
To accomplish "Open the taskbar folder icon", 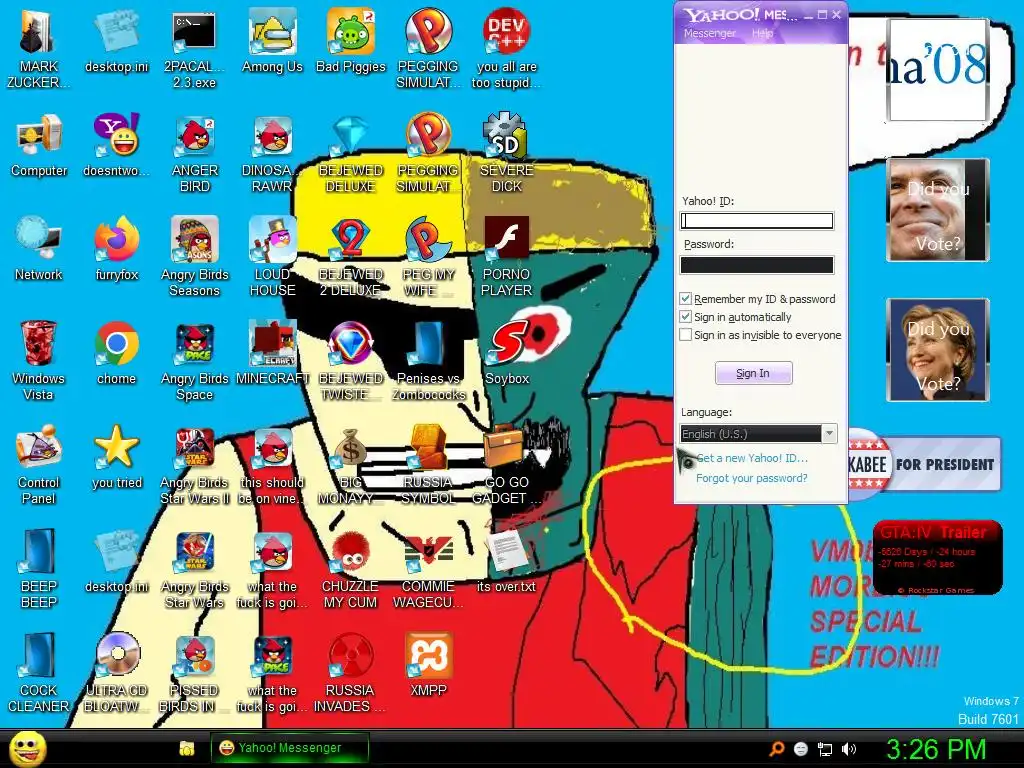I will (187, 748).
